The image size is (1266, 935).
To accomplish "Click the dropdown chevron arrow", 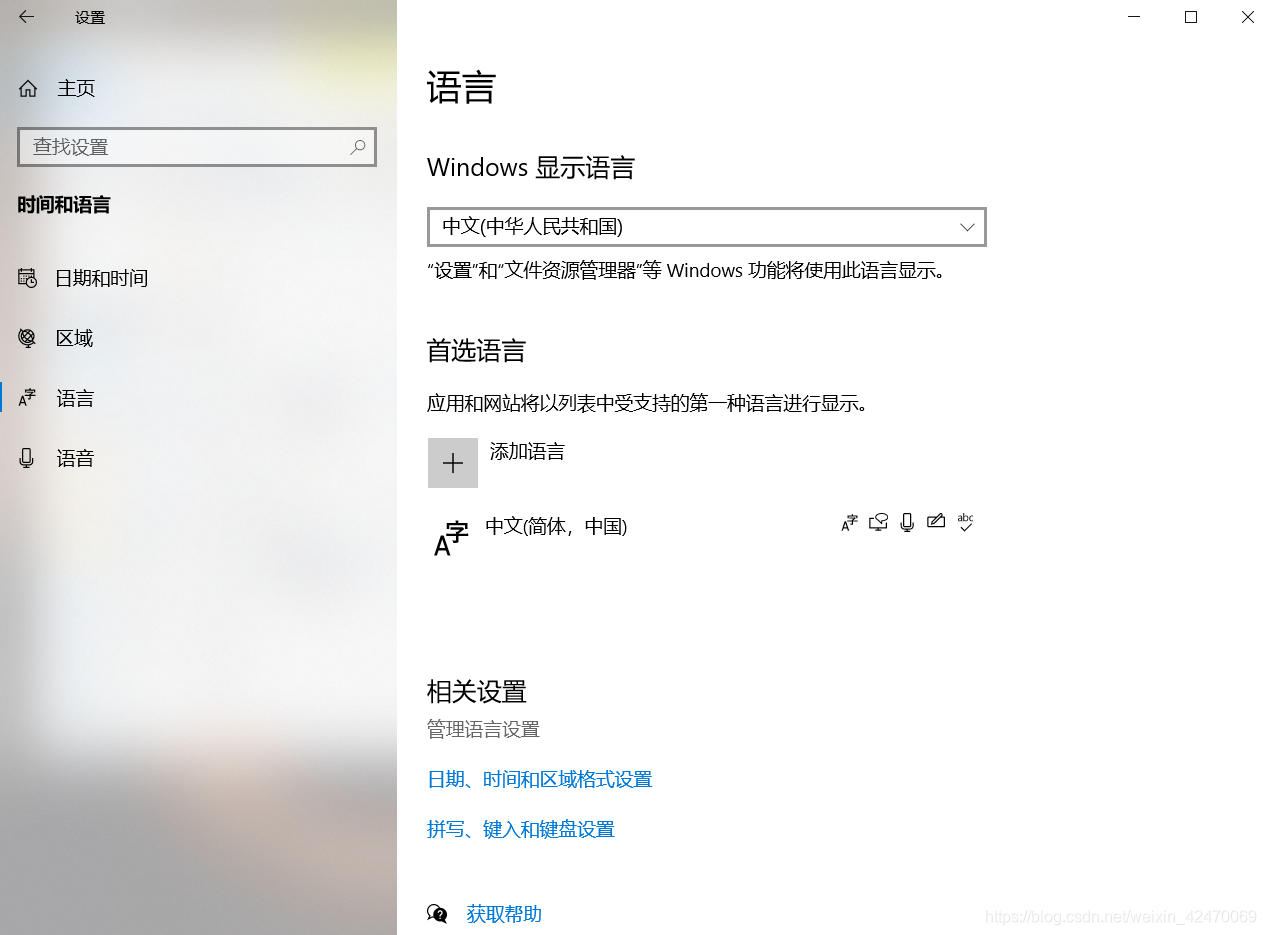I will 967,227.
